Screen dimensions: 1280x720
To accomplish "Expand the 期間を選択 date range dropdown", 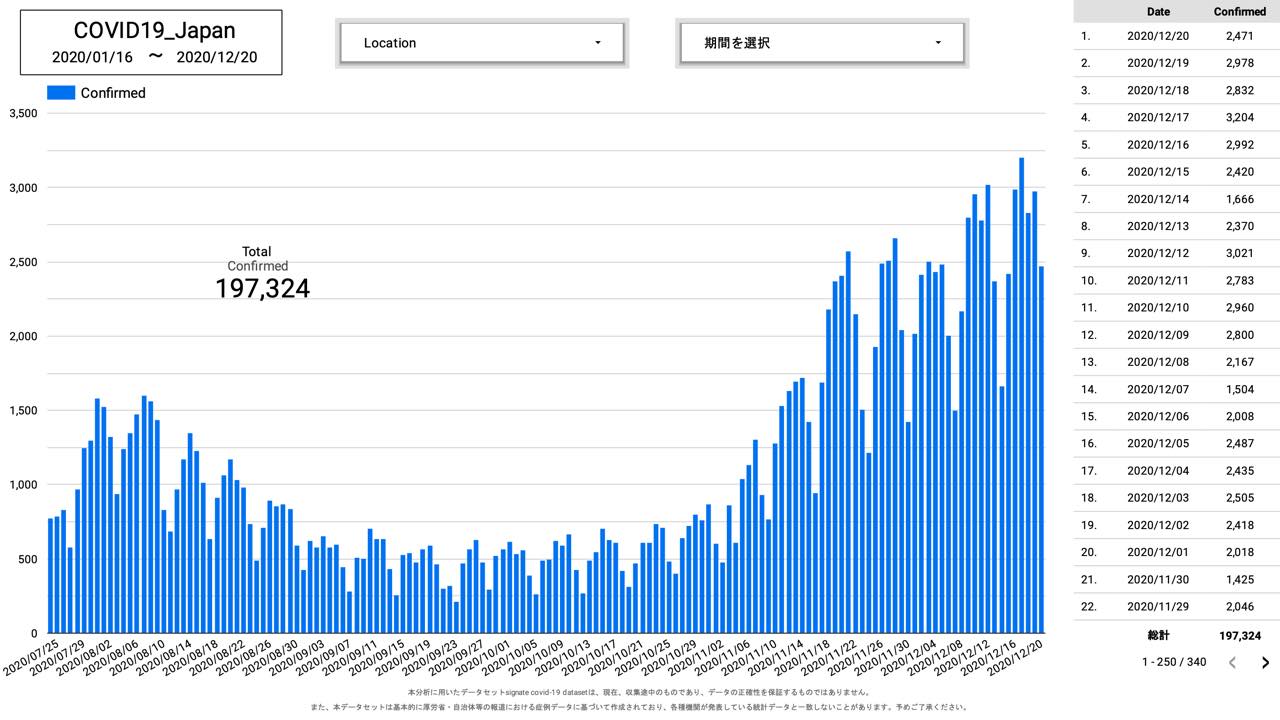I will [821, 43].
